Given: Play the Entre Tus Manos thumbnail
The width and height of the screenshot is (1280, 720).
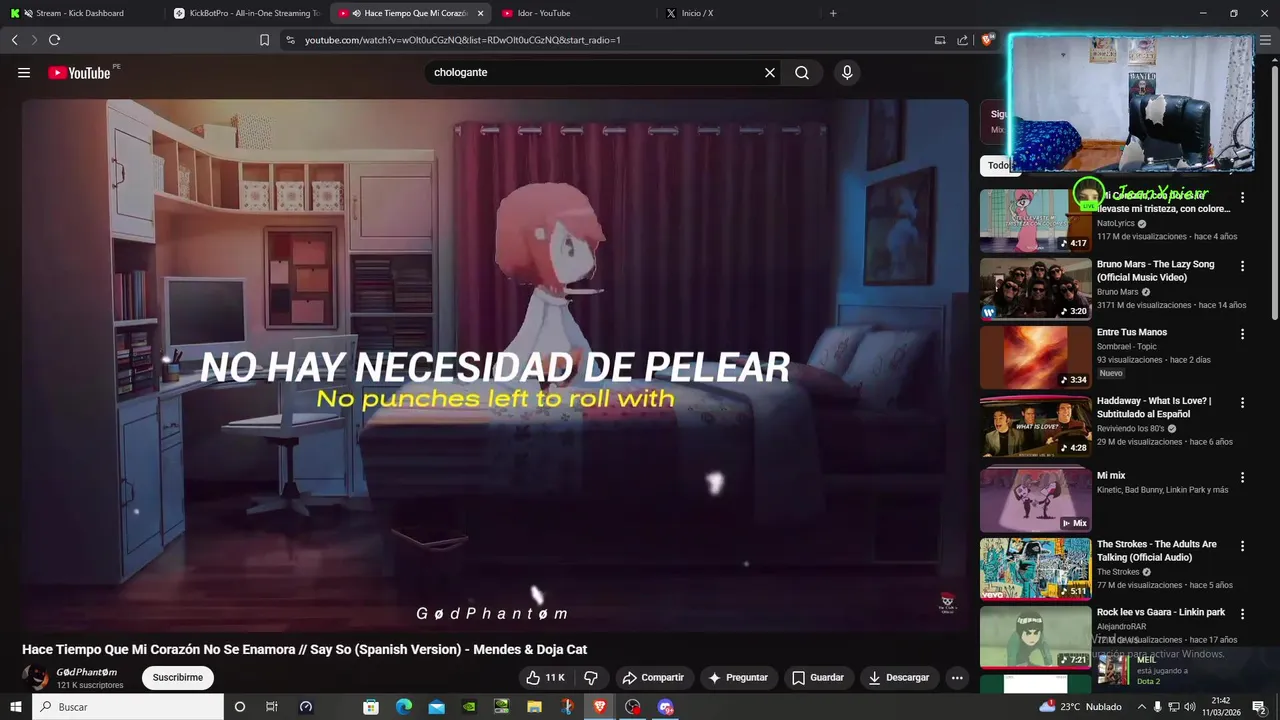Looking at the screenshot, I should pos(1035,357).
